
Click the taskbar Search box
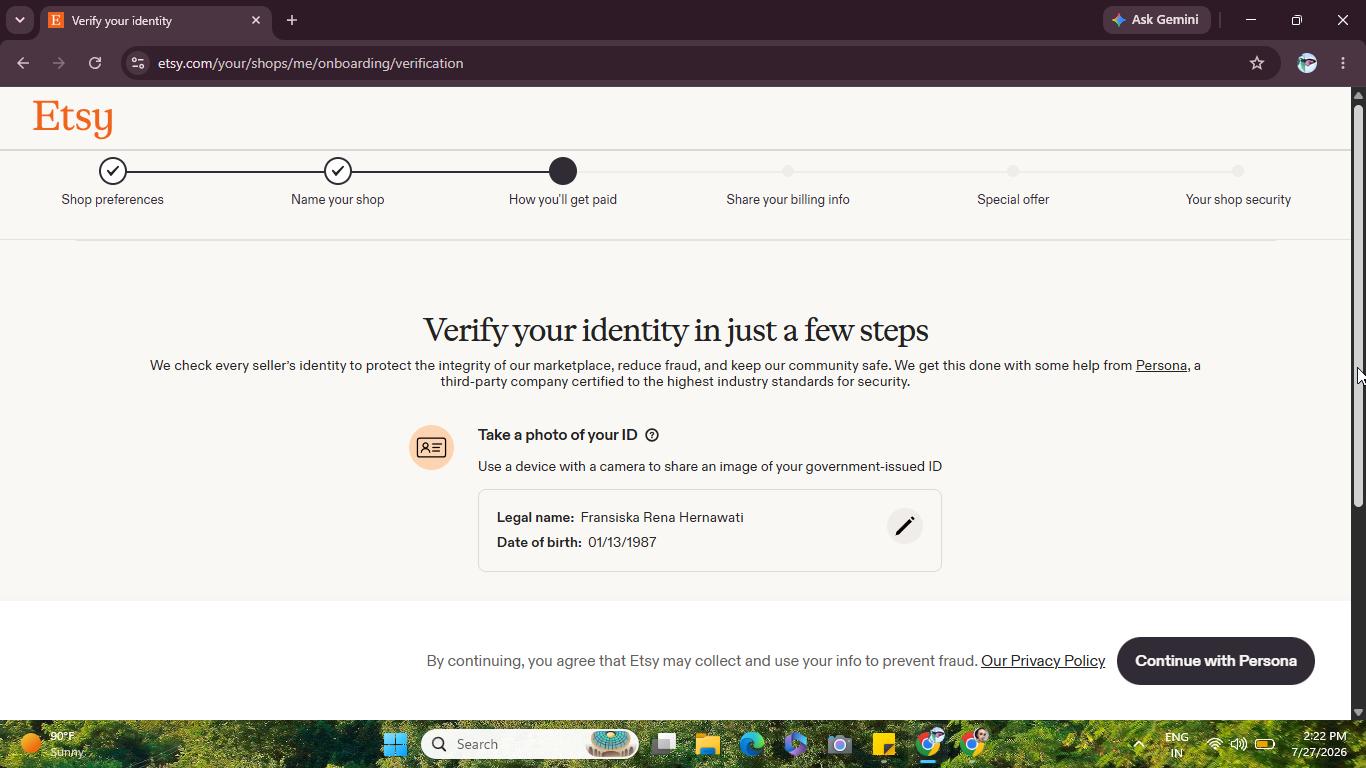click(530, 744)
